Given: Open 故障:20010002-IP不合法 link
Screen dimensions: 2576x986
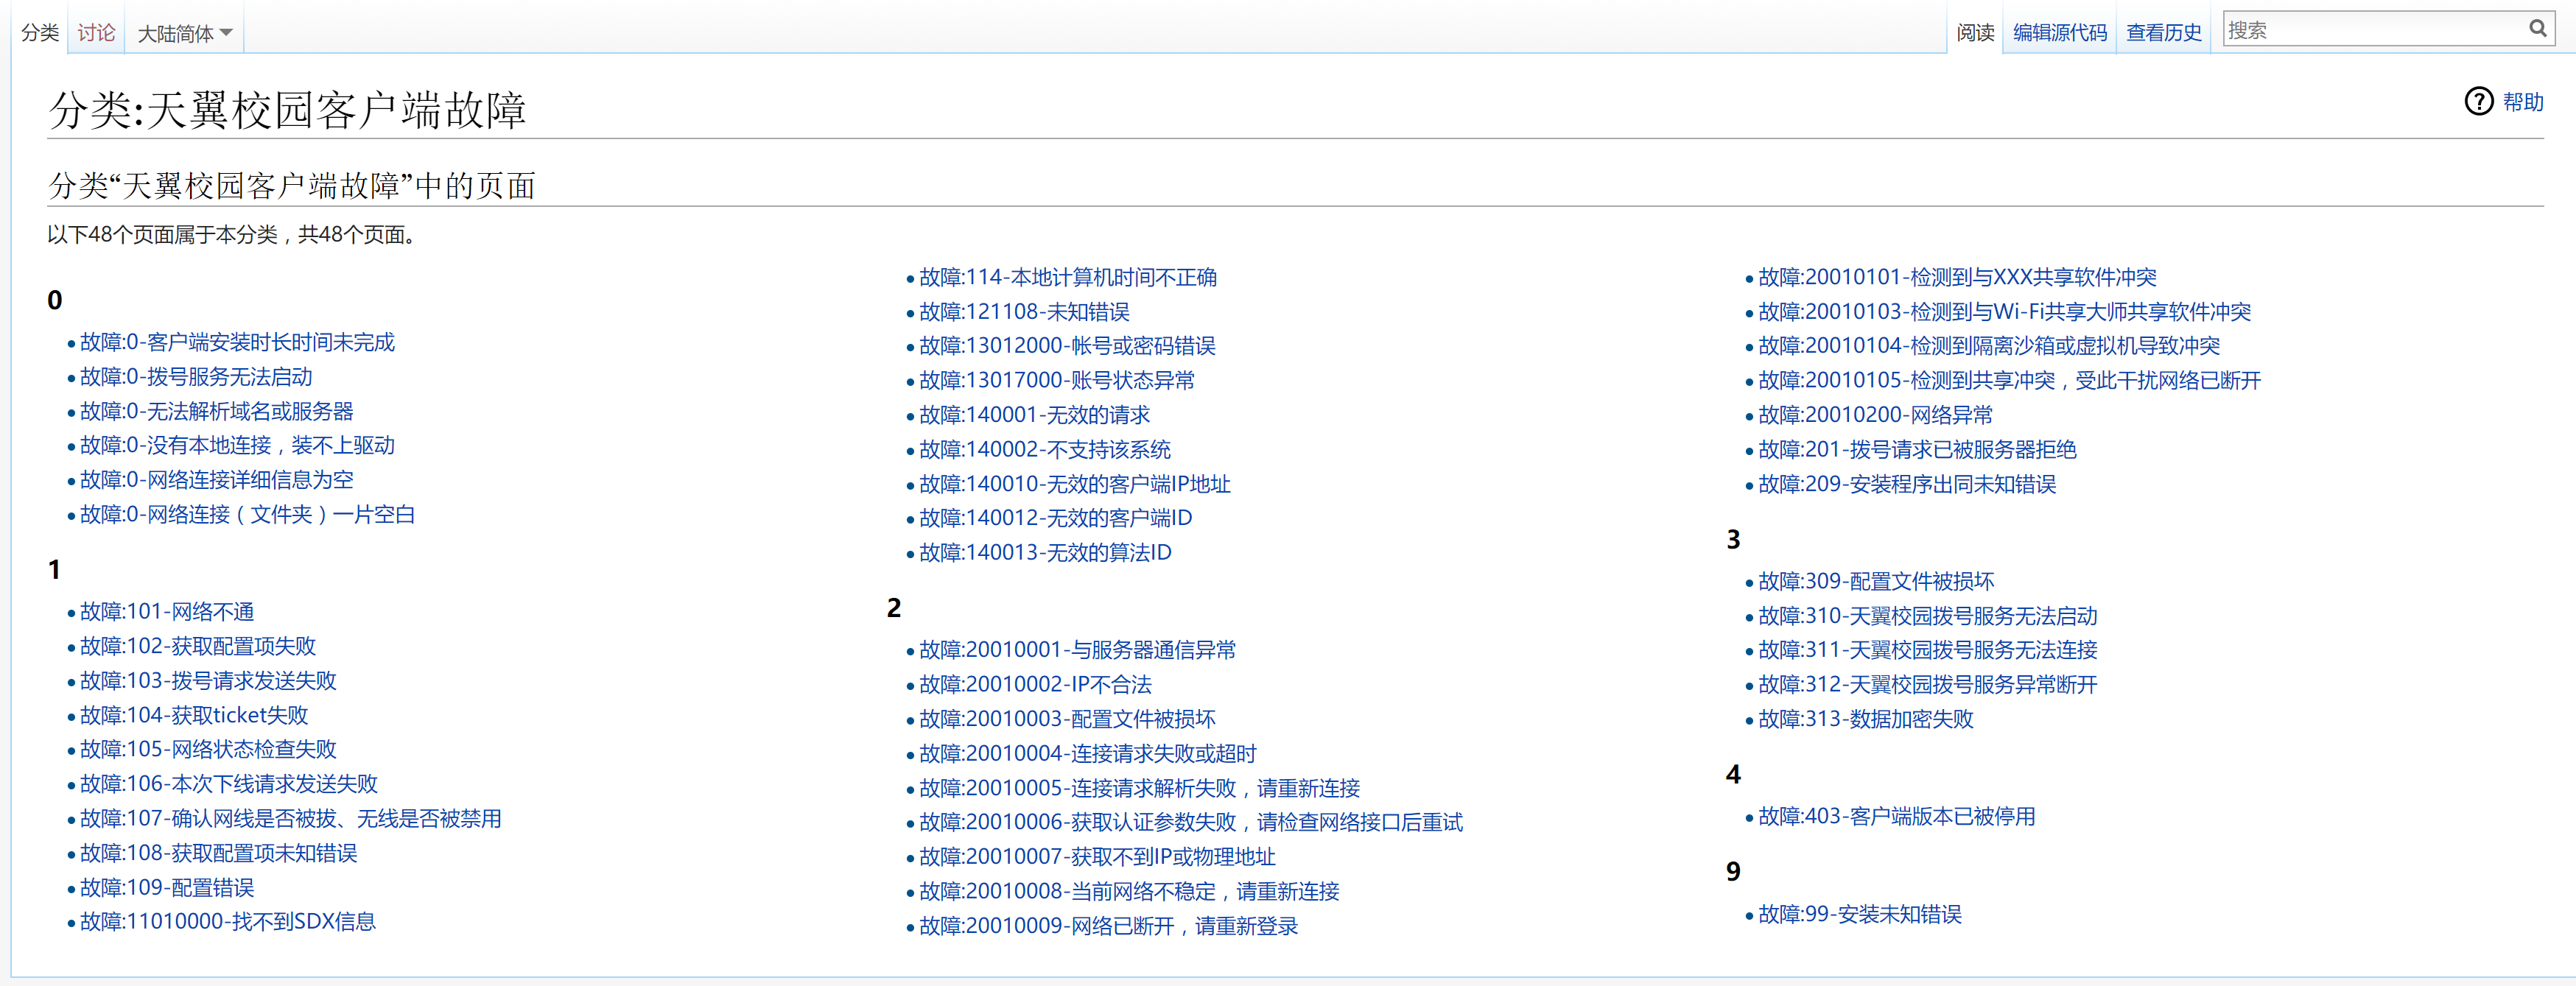Looking at the screenshot, I should pos(1035,685).
